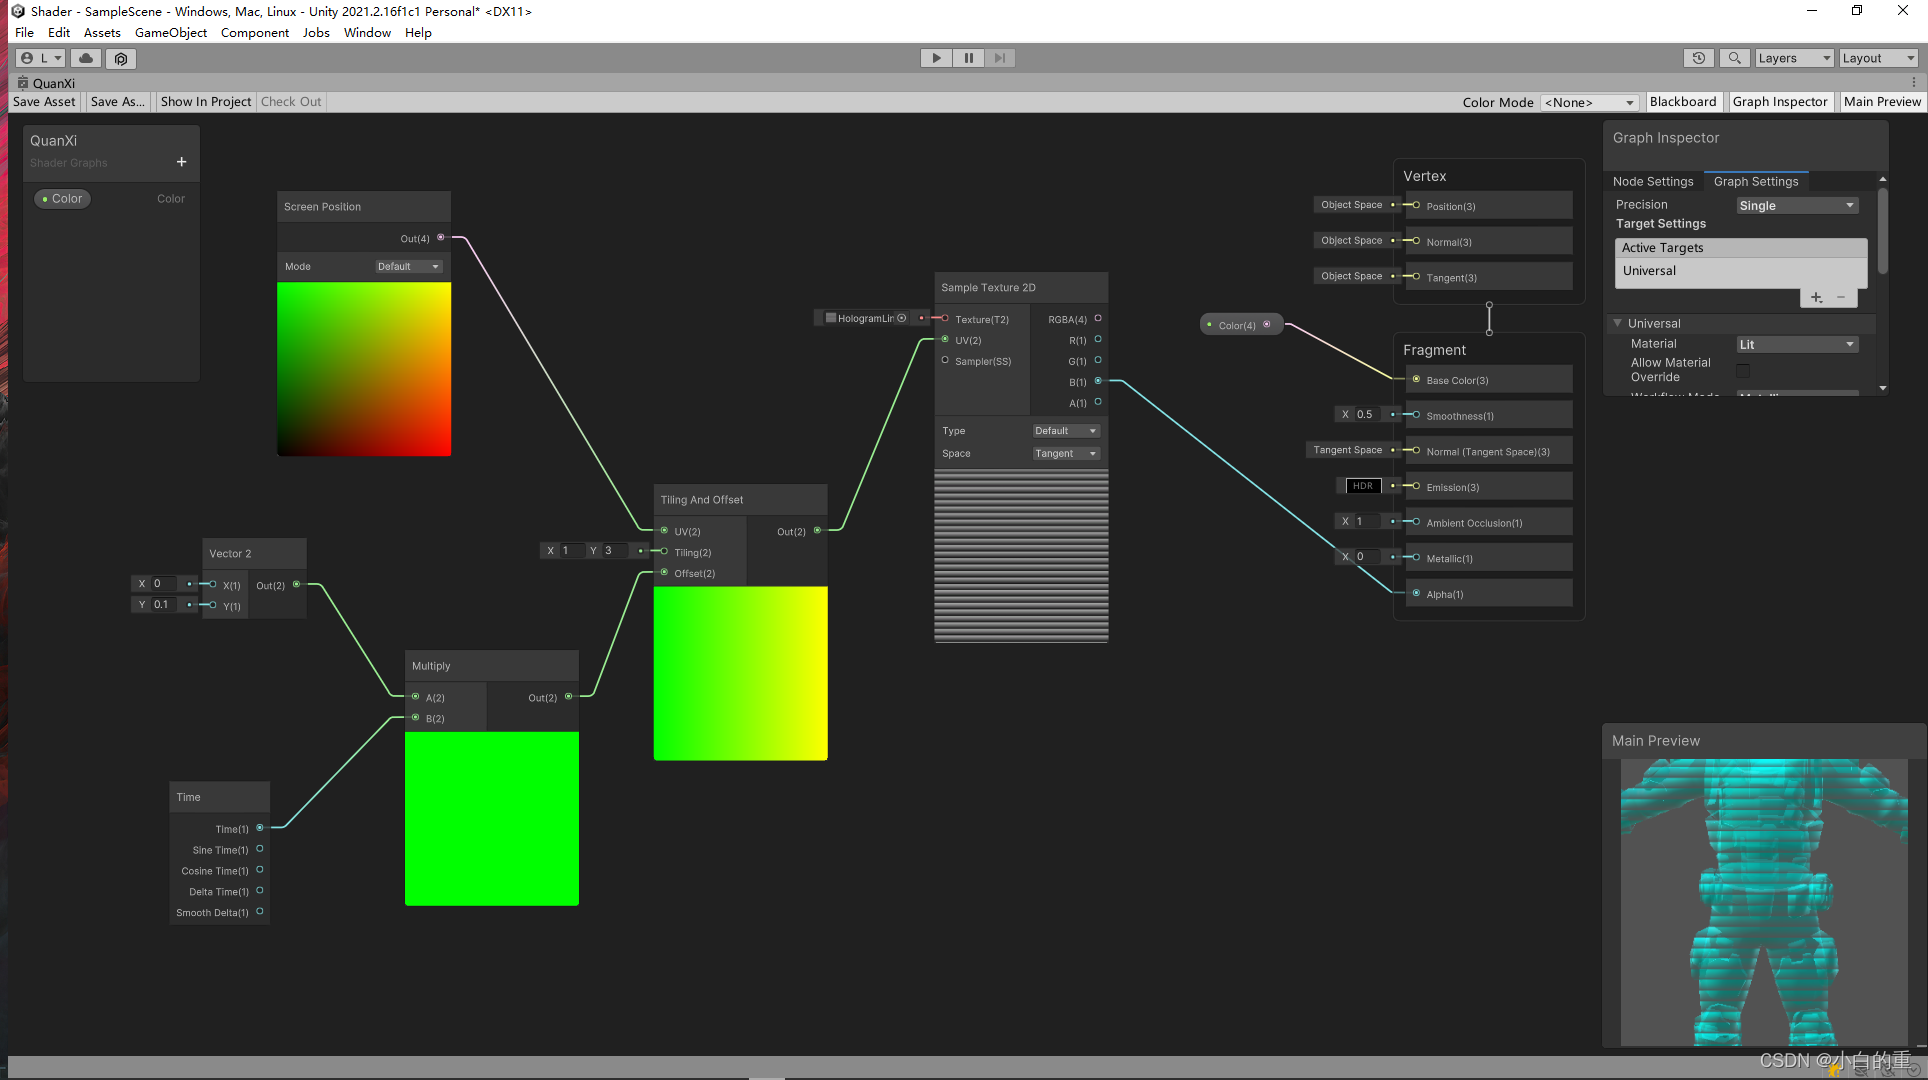Viewport: 1928px width, 1080px height.
Task: Open the Sample Texture Type dropdown
Action: tap(1065, 430)
